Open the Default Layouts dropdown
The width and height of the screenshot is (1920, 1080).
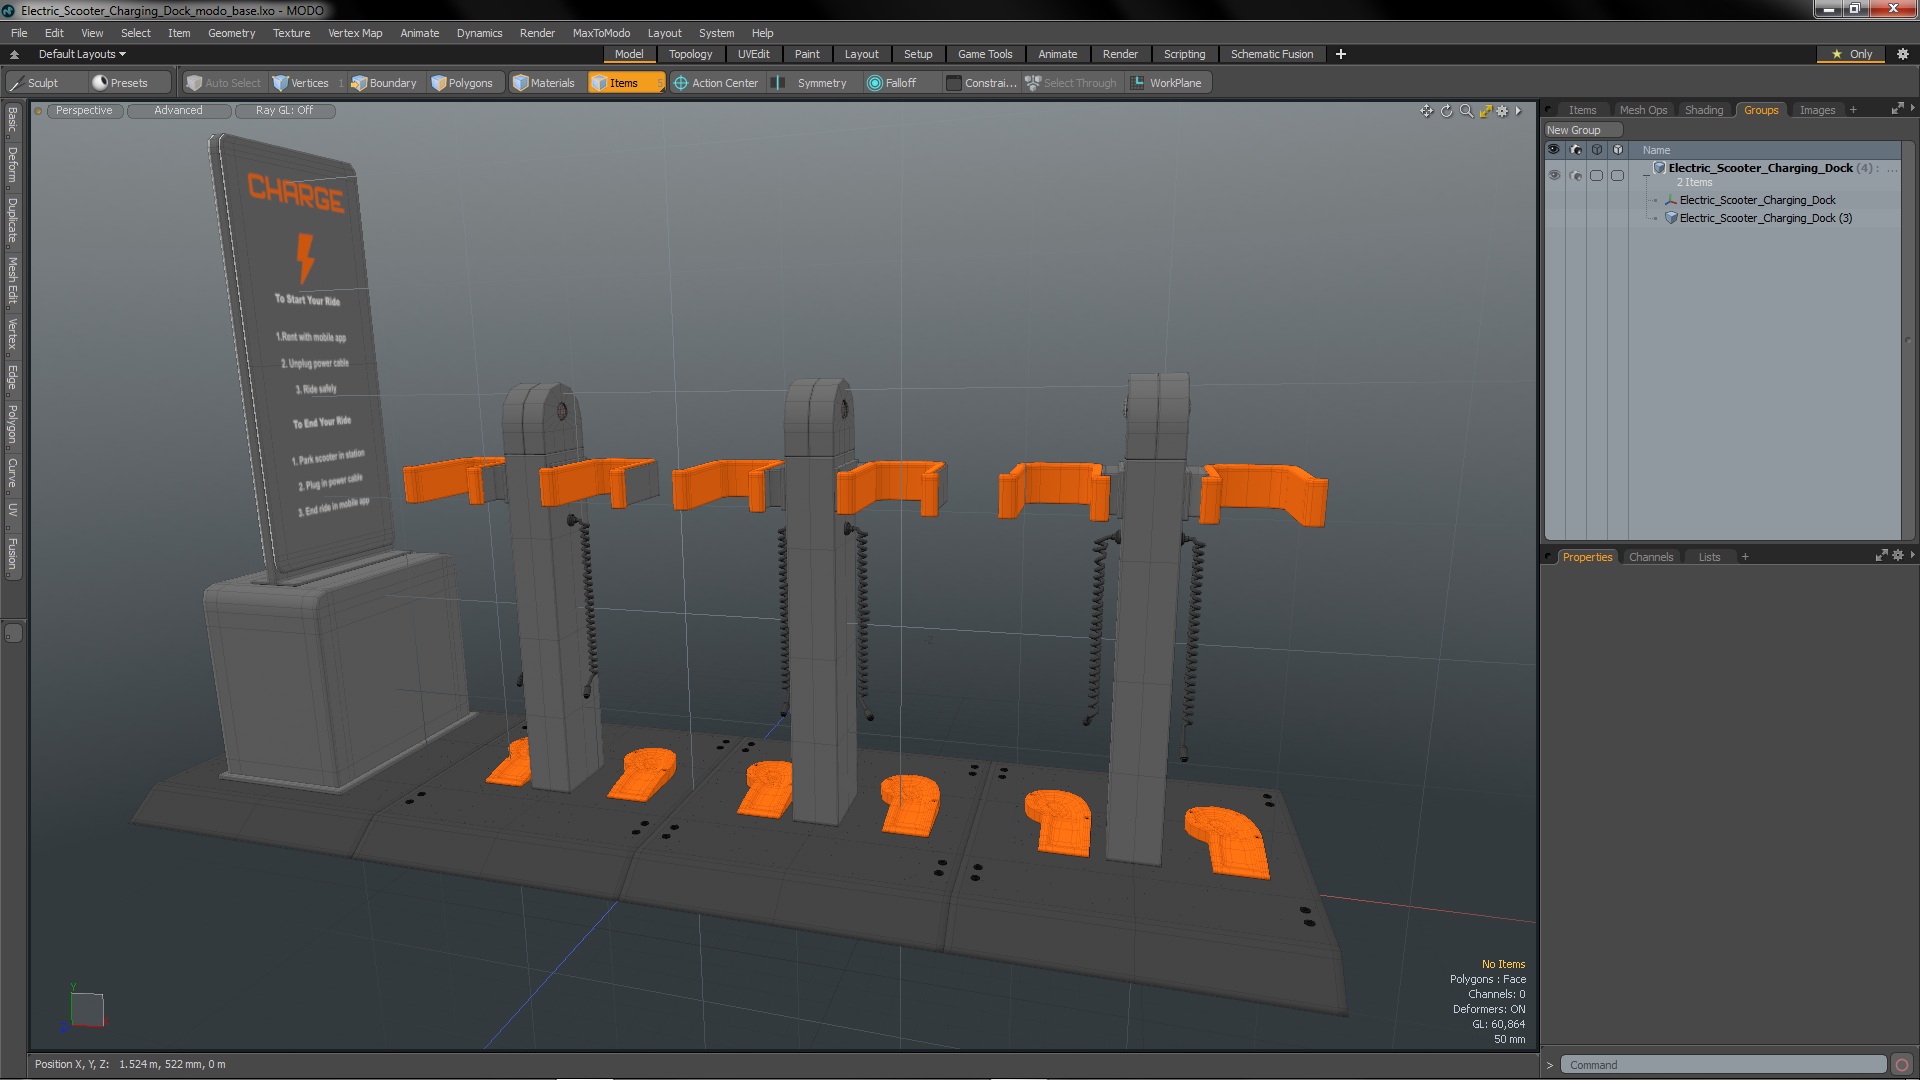79,54
